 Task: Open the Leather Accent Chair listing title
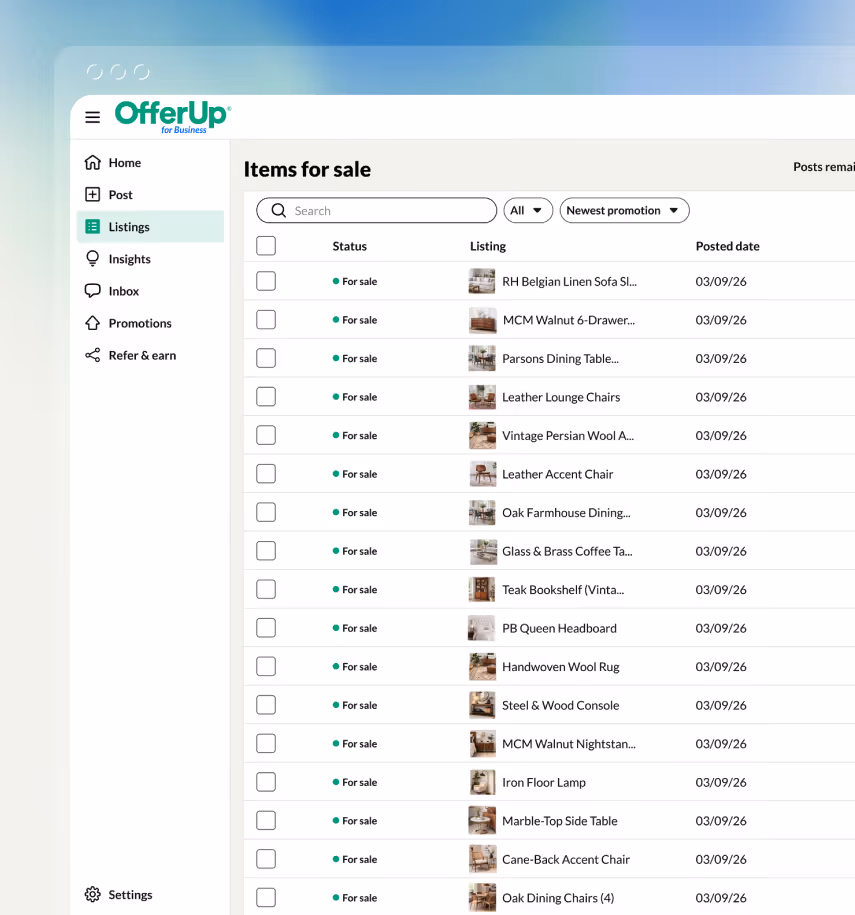(x=558, y=474)
